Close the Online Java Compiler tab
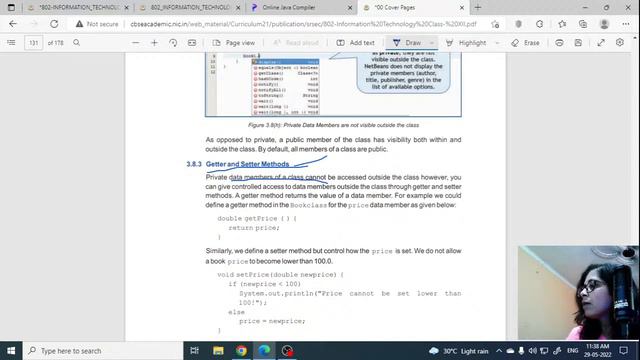The height and width of the screenshot is (360, 640). [350, 7]
